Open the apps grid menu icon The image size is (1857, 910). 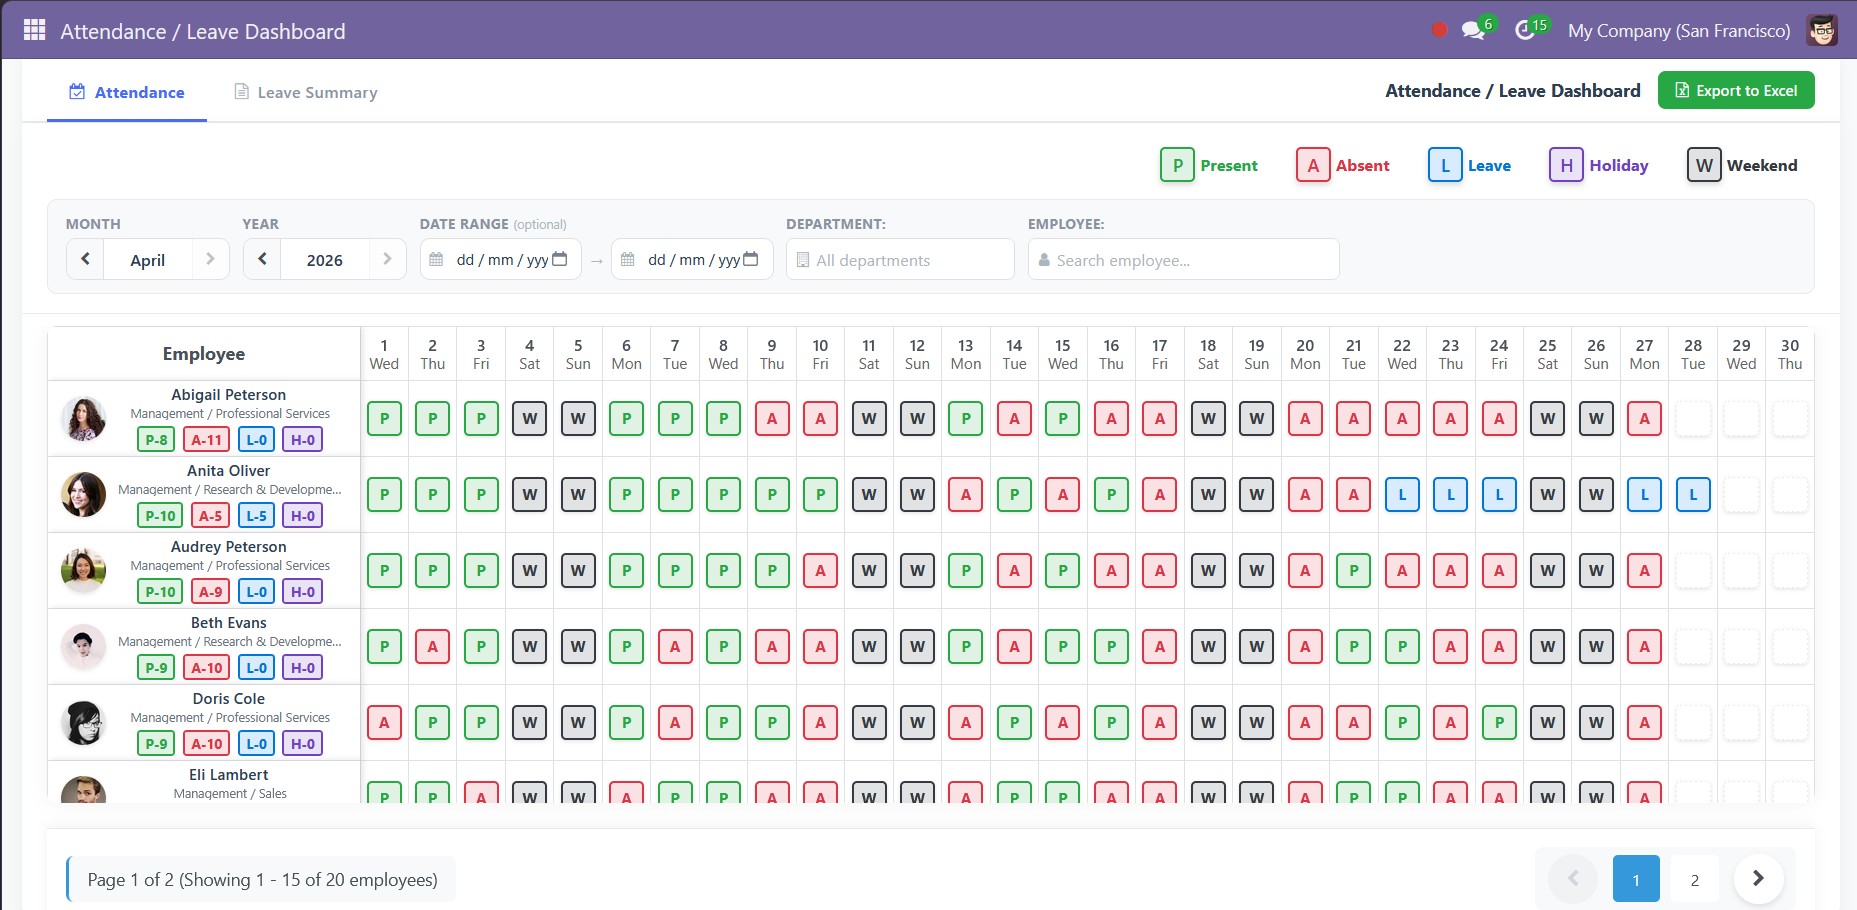click(x=35, y=30)
